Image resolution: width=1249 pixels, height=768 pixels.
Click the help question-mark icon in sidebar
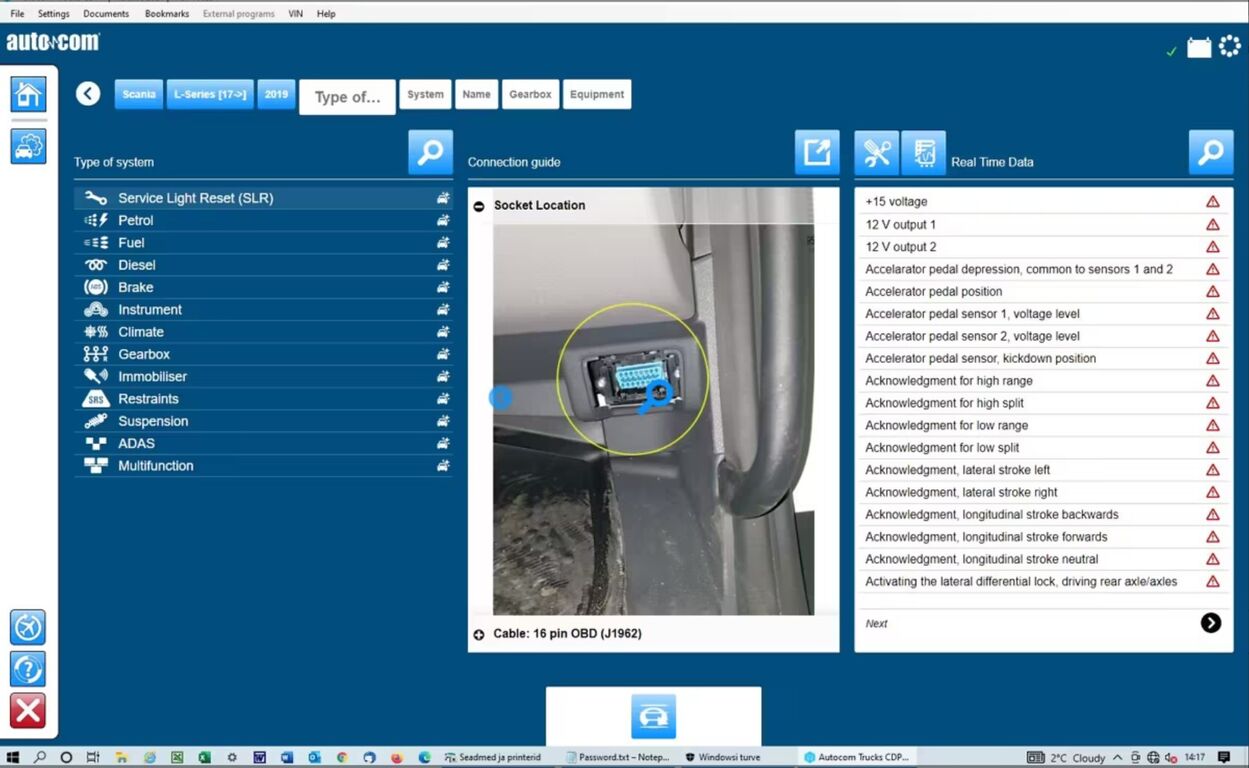[x=28, y=668]
